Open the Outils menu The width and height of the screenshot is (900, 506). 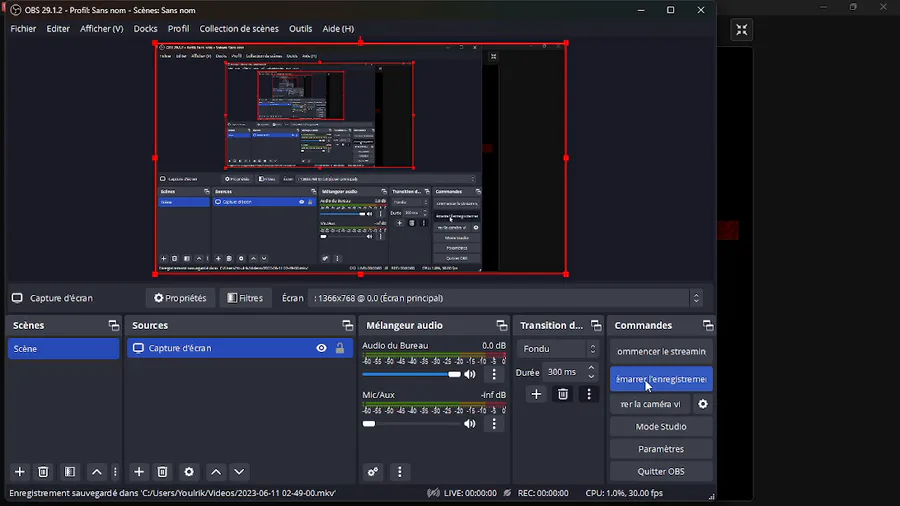click(x=301, y=29)
